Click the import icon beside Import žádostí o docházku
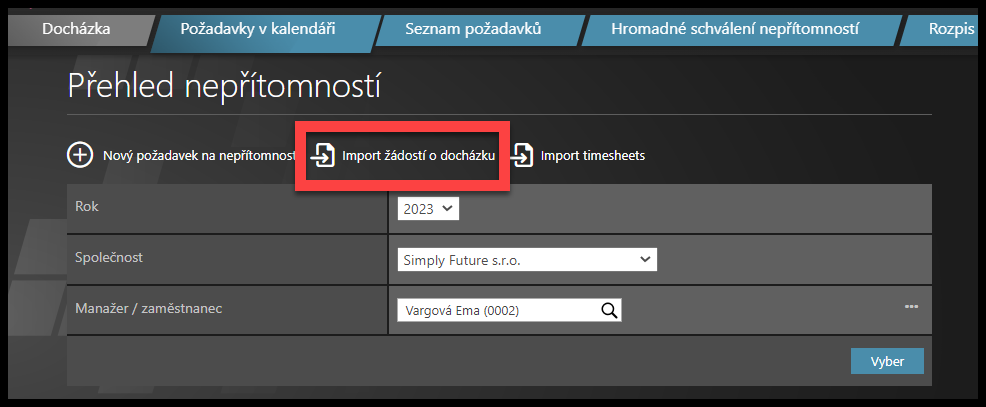The height and width of the screenshot is (407, 986). tap(322, 156)
